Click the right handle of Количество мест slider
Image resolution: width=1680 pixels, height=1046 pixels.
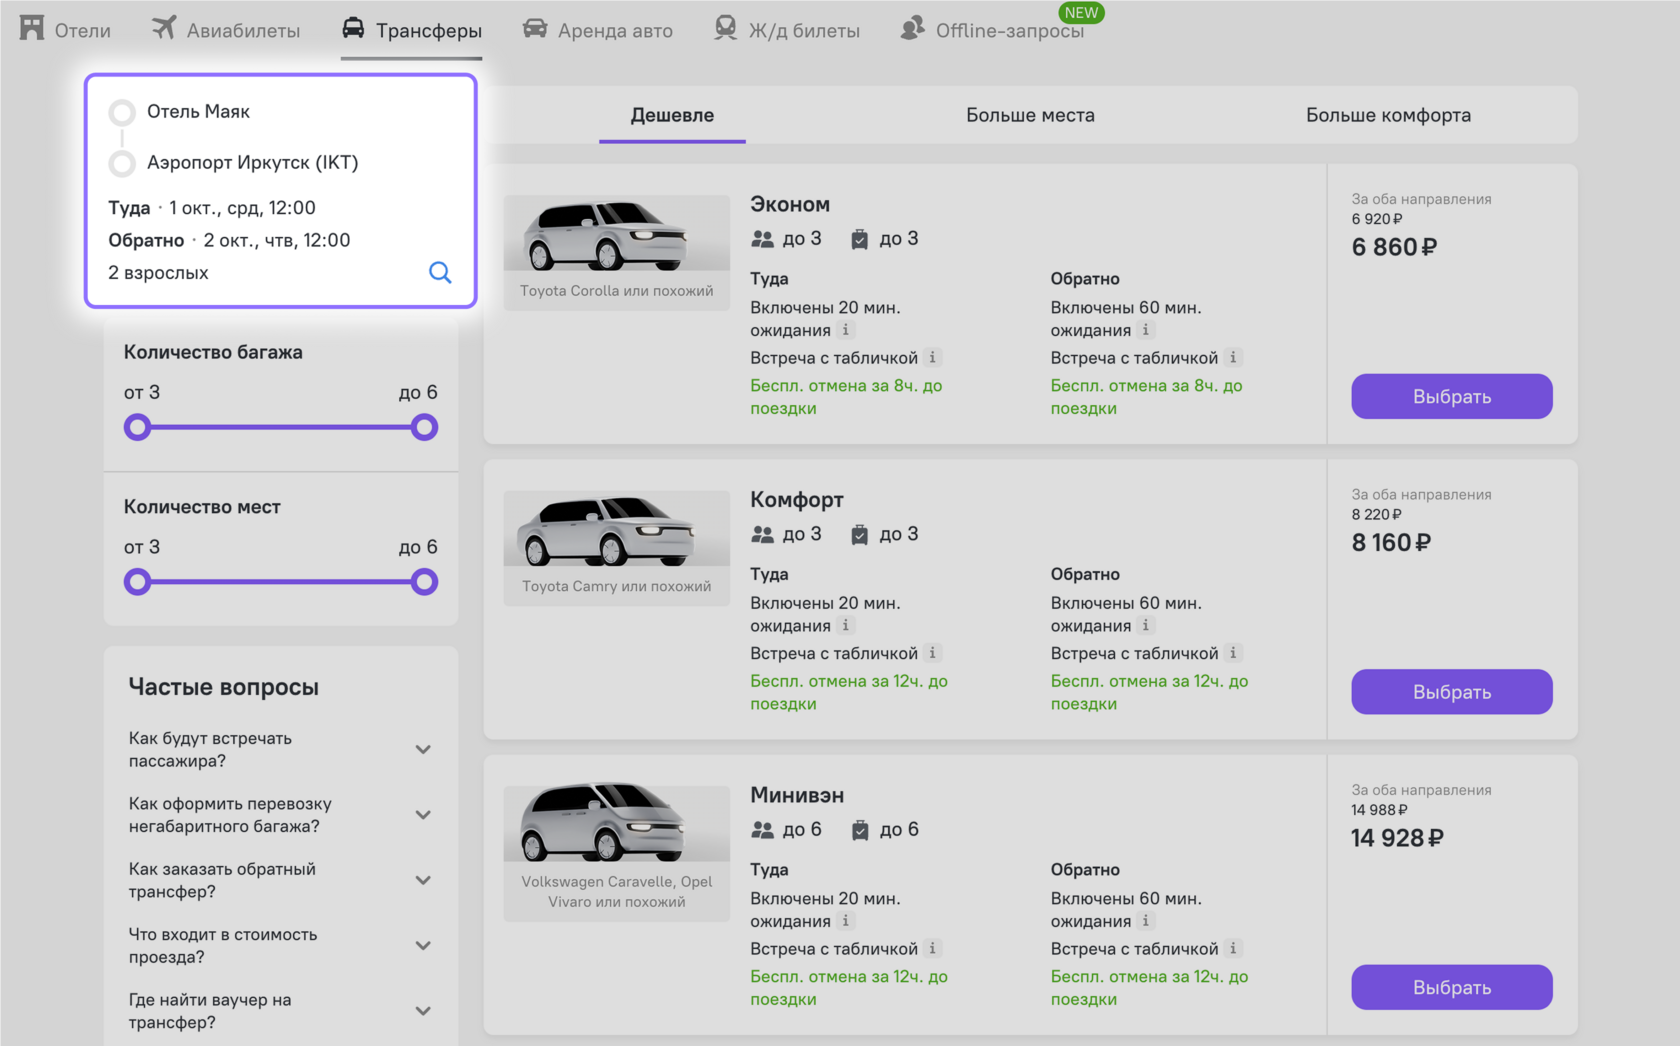pos(424,582)
